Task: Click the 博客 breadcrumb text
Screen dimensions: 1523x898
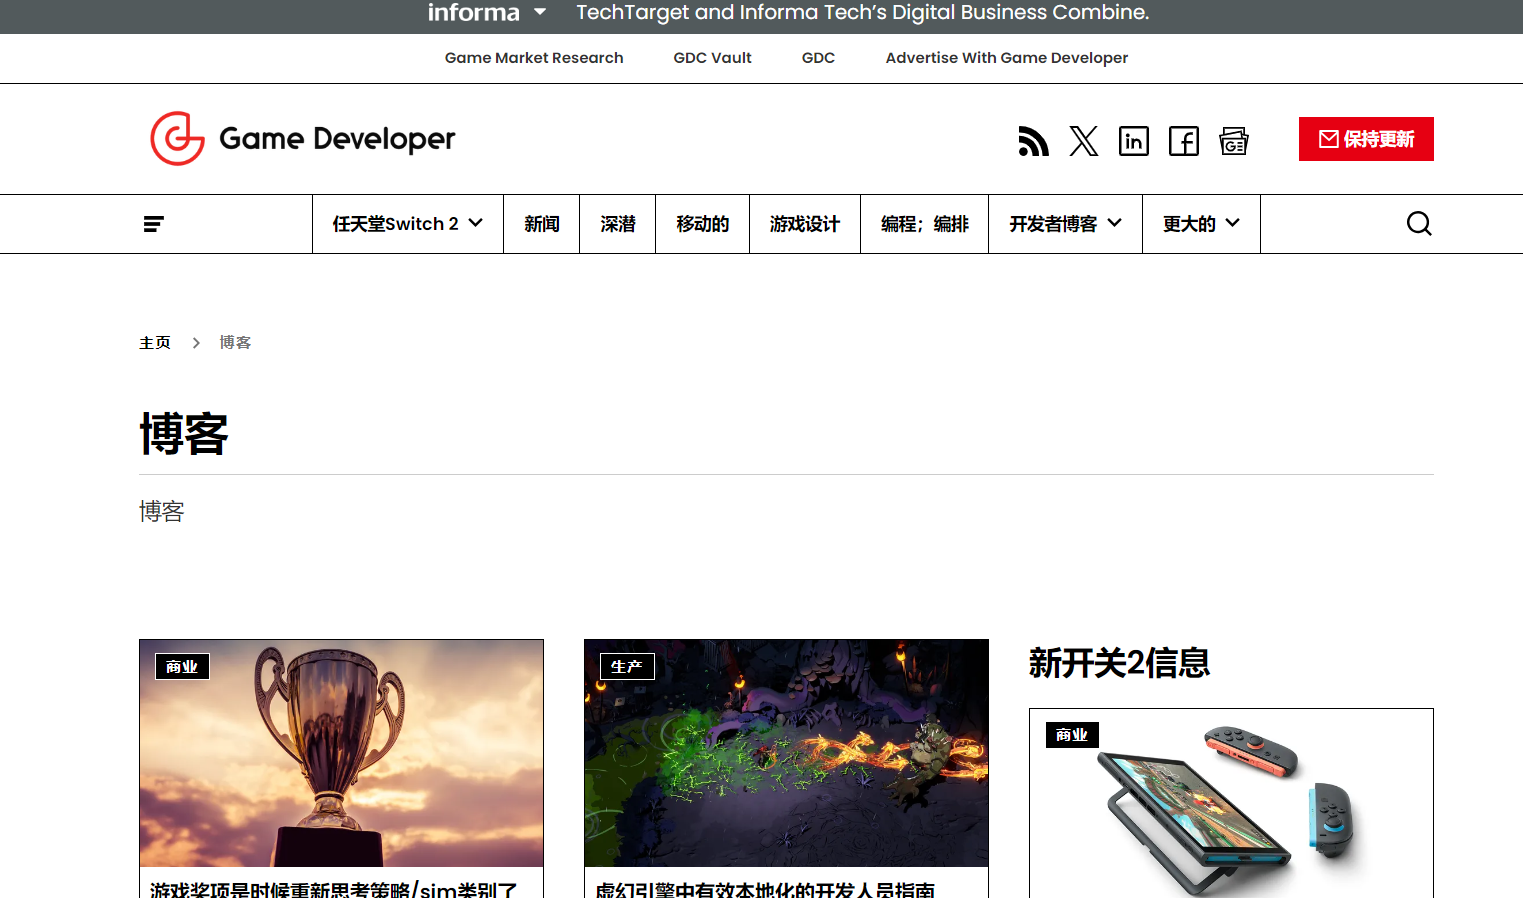Action: 235,343
